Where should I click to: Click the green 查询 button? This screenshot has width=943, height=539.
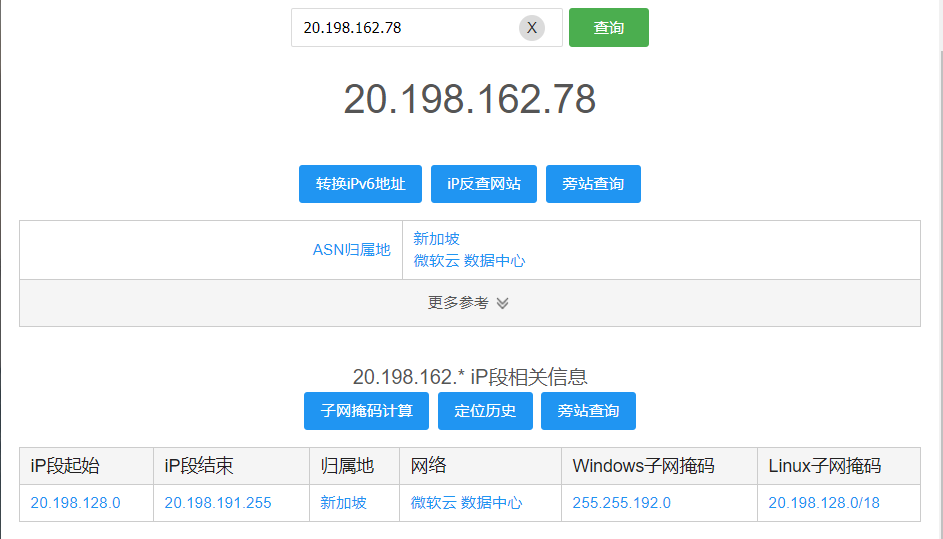click(609, 28)
